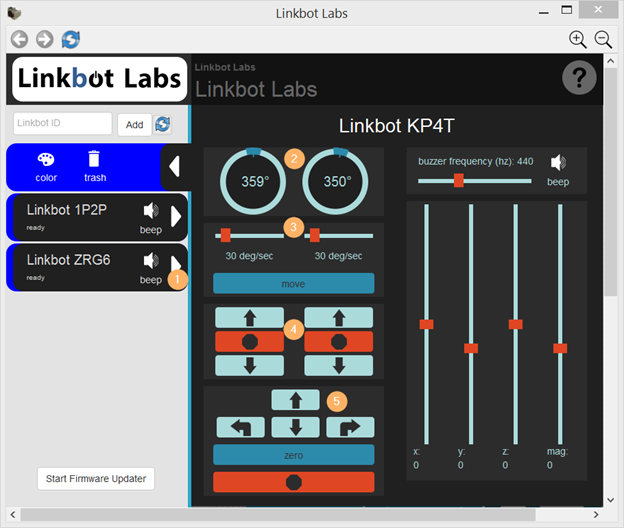Click the 350° joint position dial
The width and height of the screenshot is (624, 528).
pos(335,181)
